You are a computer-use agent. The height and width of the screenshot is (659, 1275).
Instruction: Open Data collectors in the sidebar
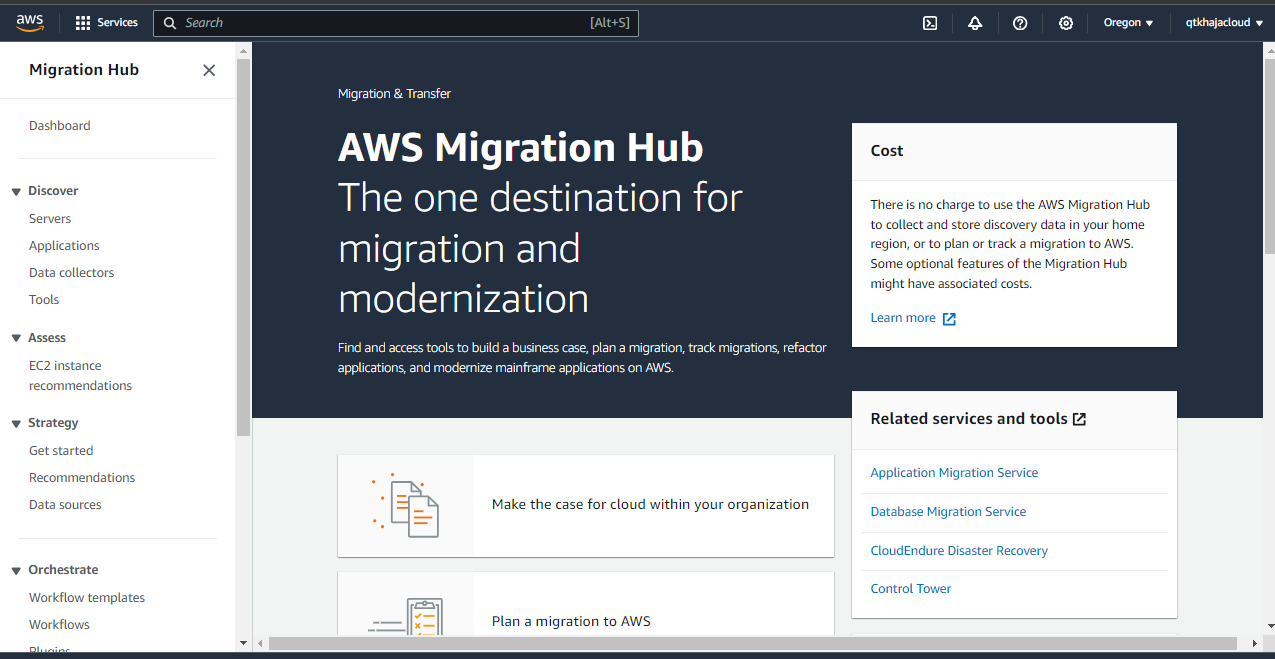pyautogui.click(x=72, y=273)
